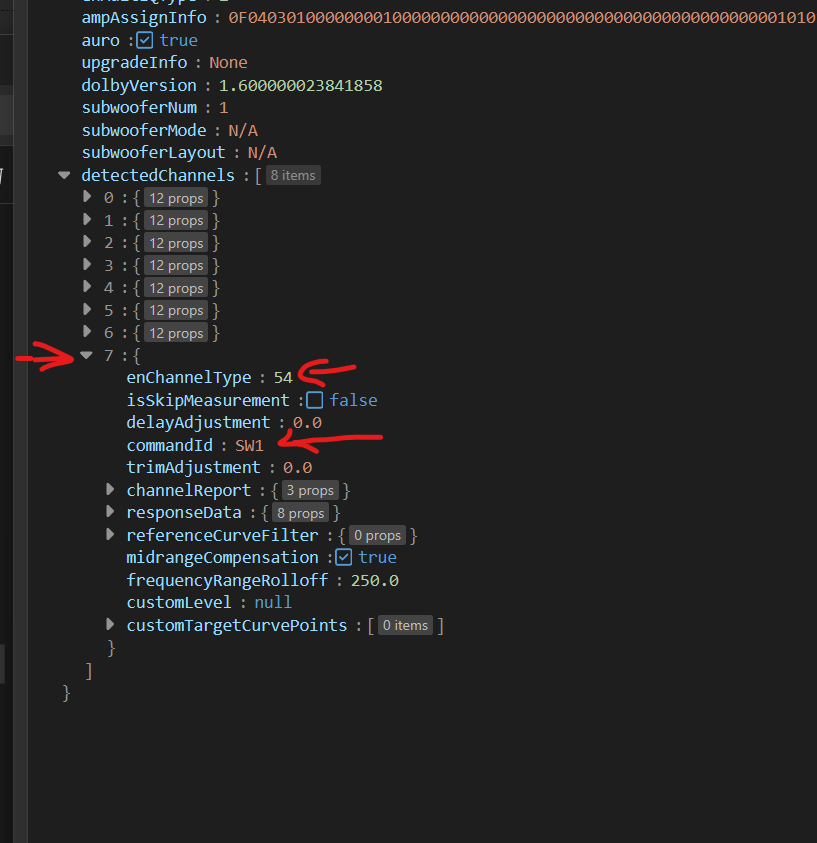Expand the referenceCurveFilter object
Viewport: 817px width, 843px height.
coord(110,535)
